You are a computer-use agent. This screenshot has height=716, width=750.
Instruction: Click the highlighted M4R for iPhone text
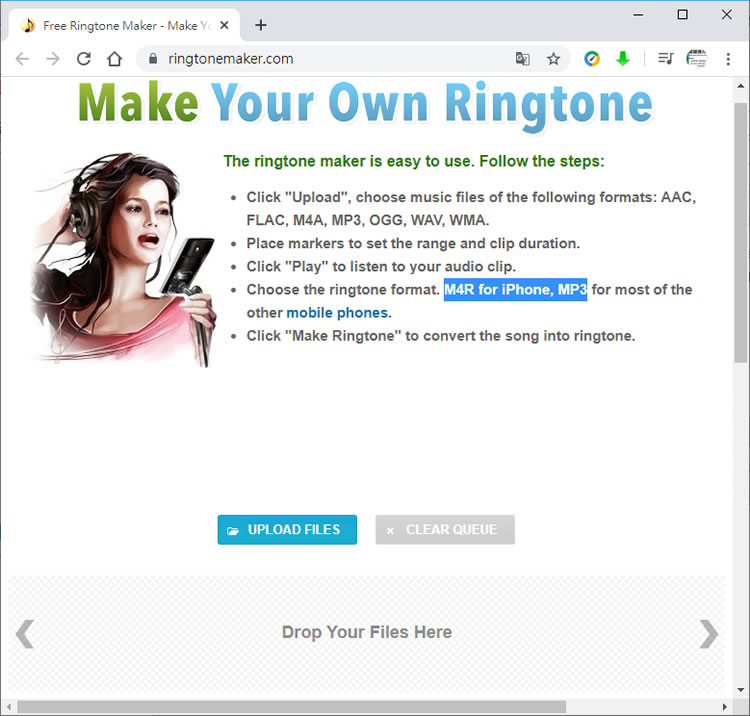pyautogui.click(x=515, y=290)
